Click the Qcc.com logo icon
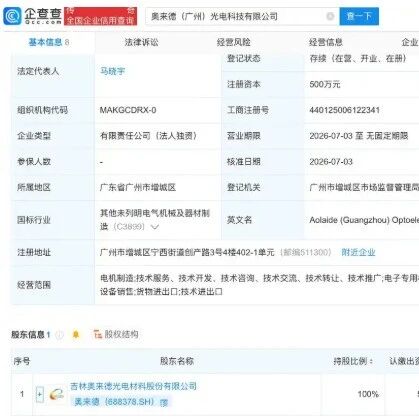Image resolution: width=419 pixels, height=419 pixels. (x=12, y=16)
